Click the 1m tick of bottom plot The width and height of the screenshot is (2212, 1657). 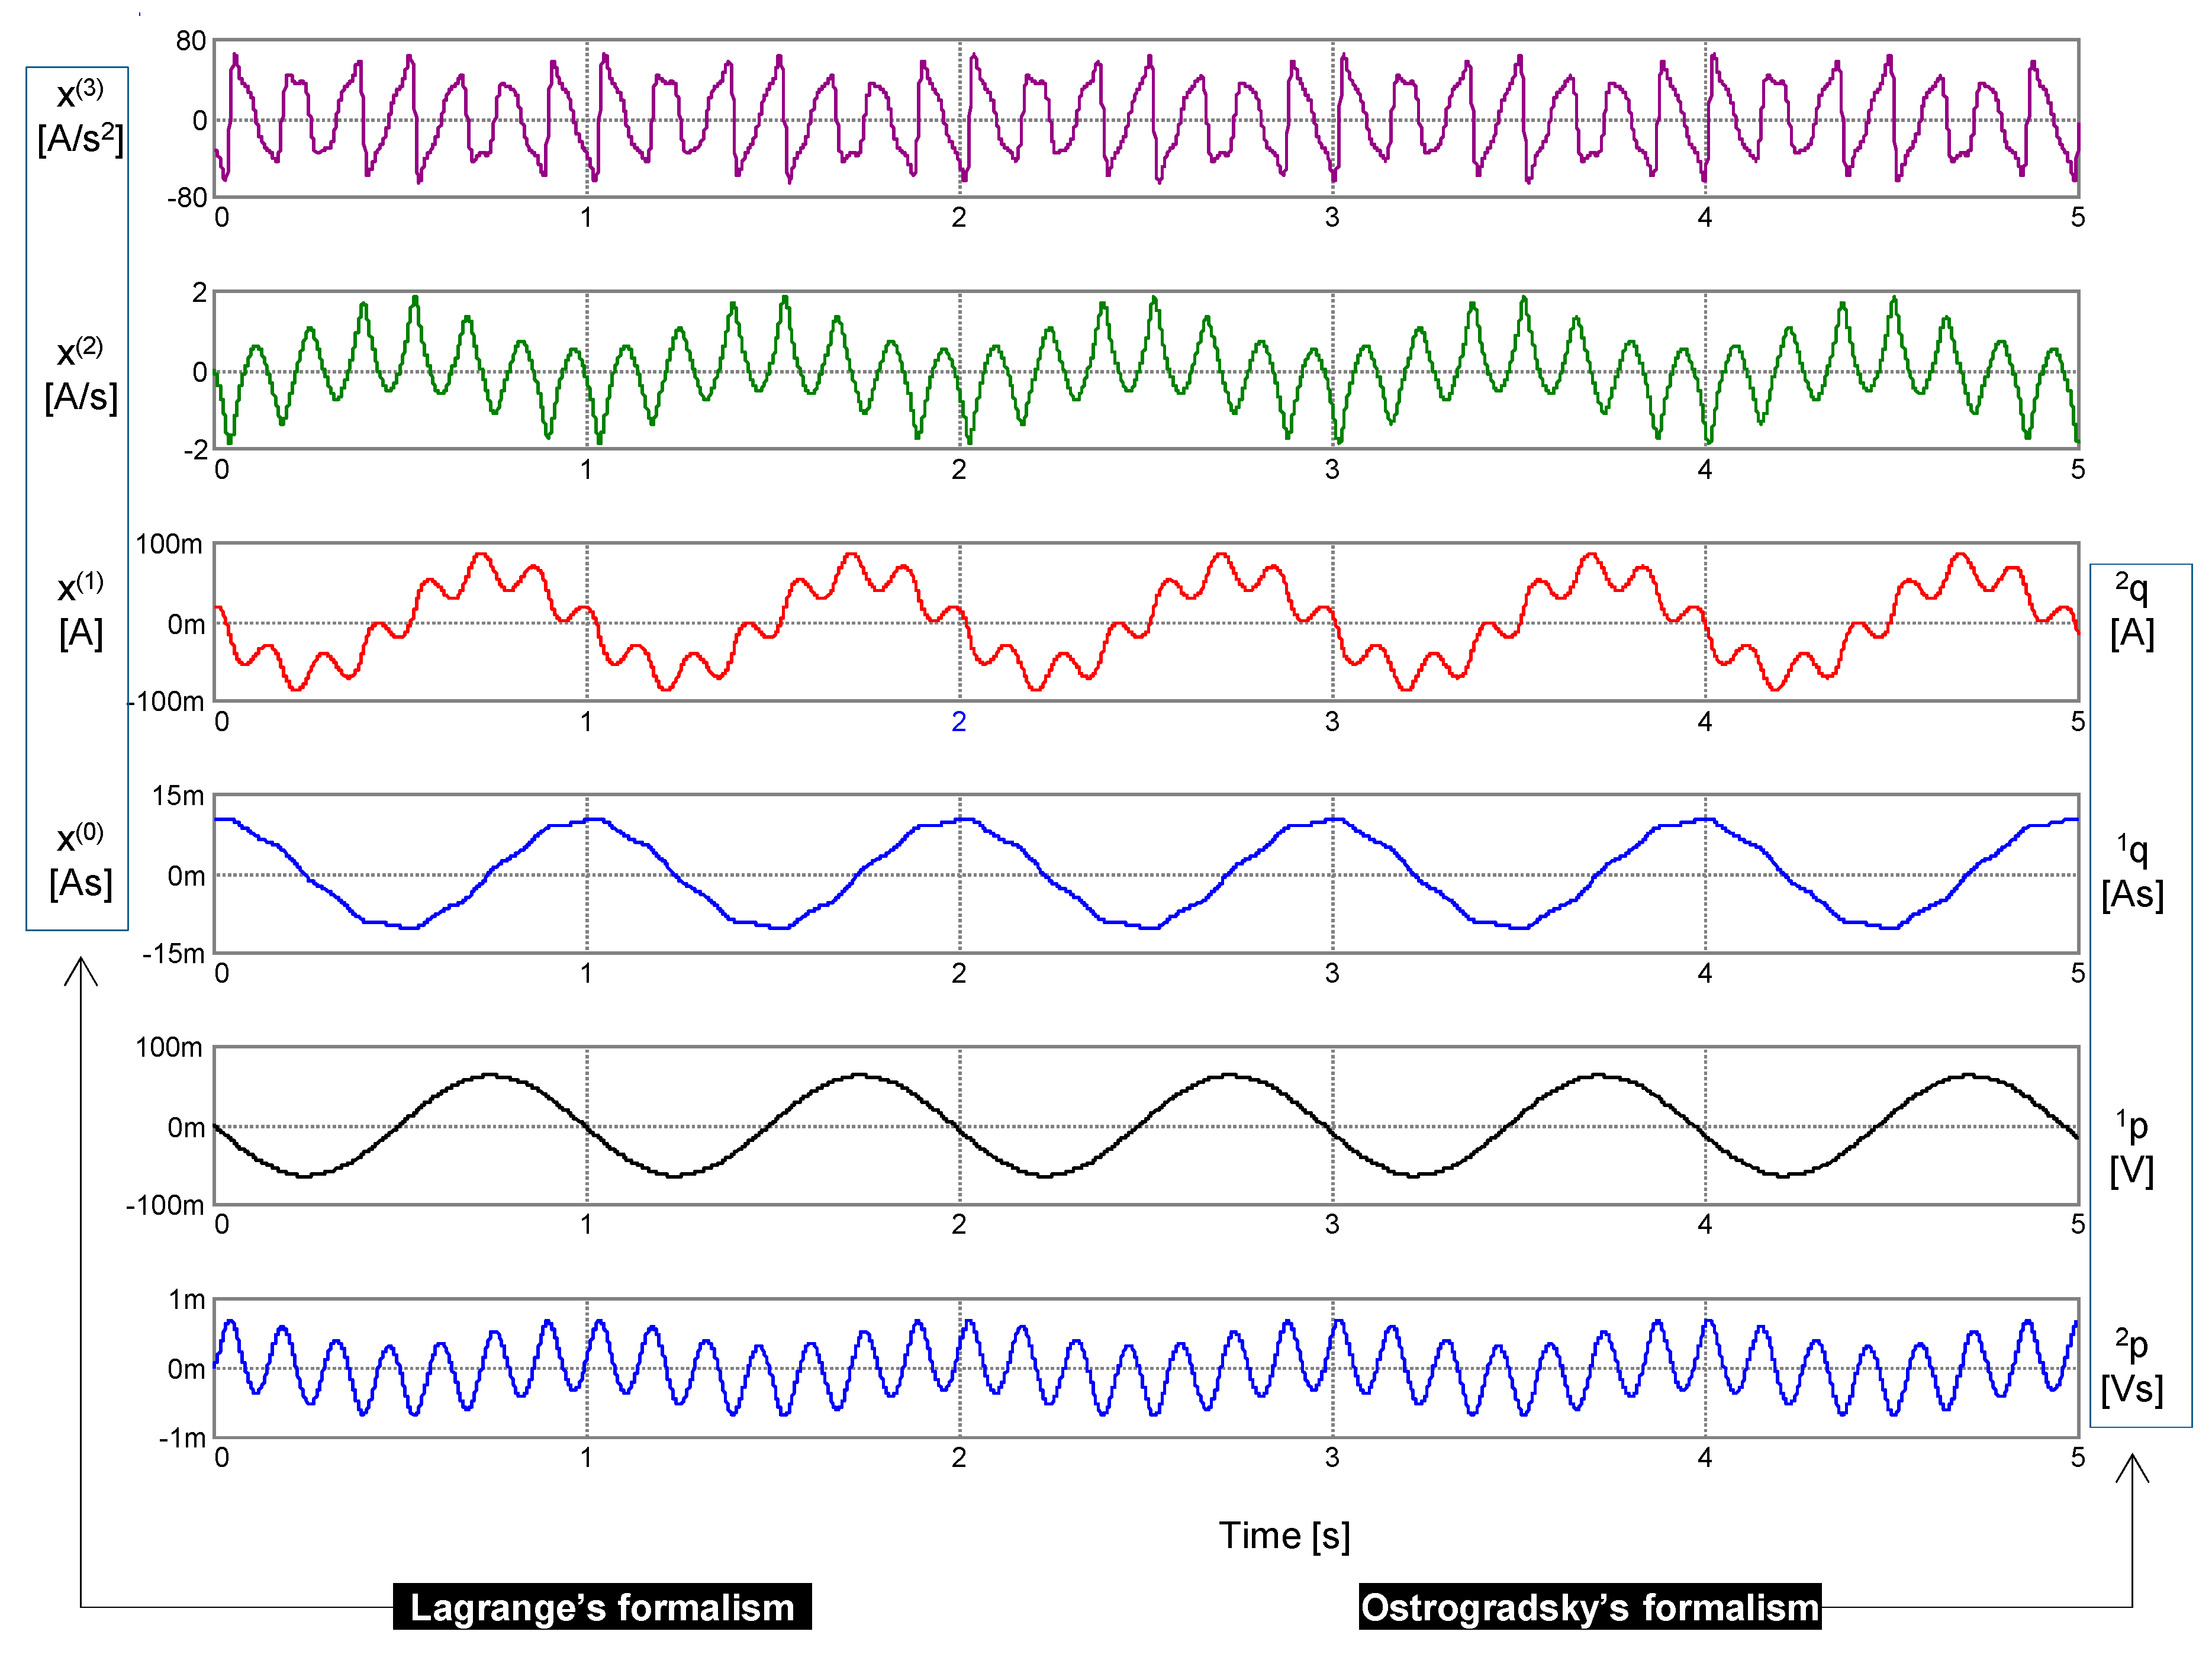pos(186,1299)
